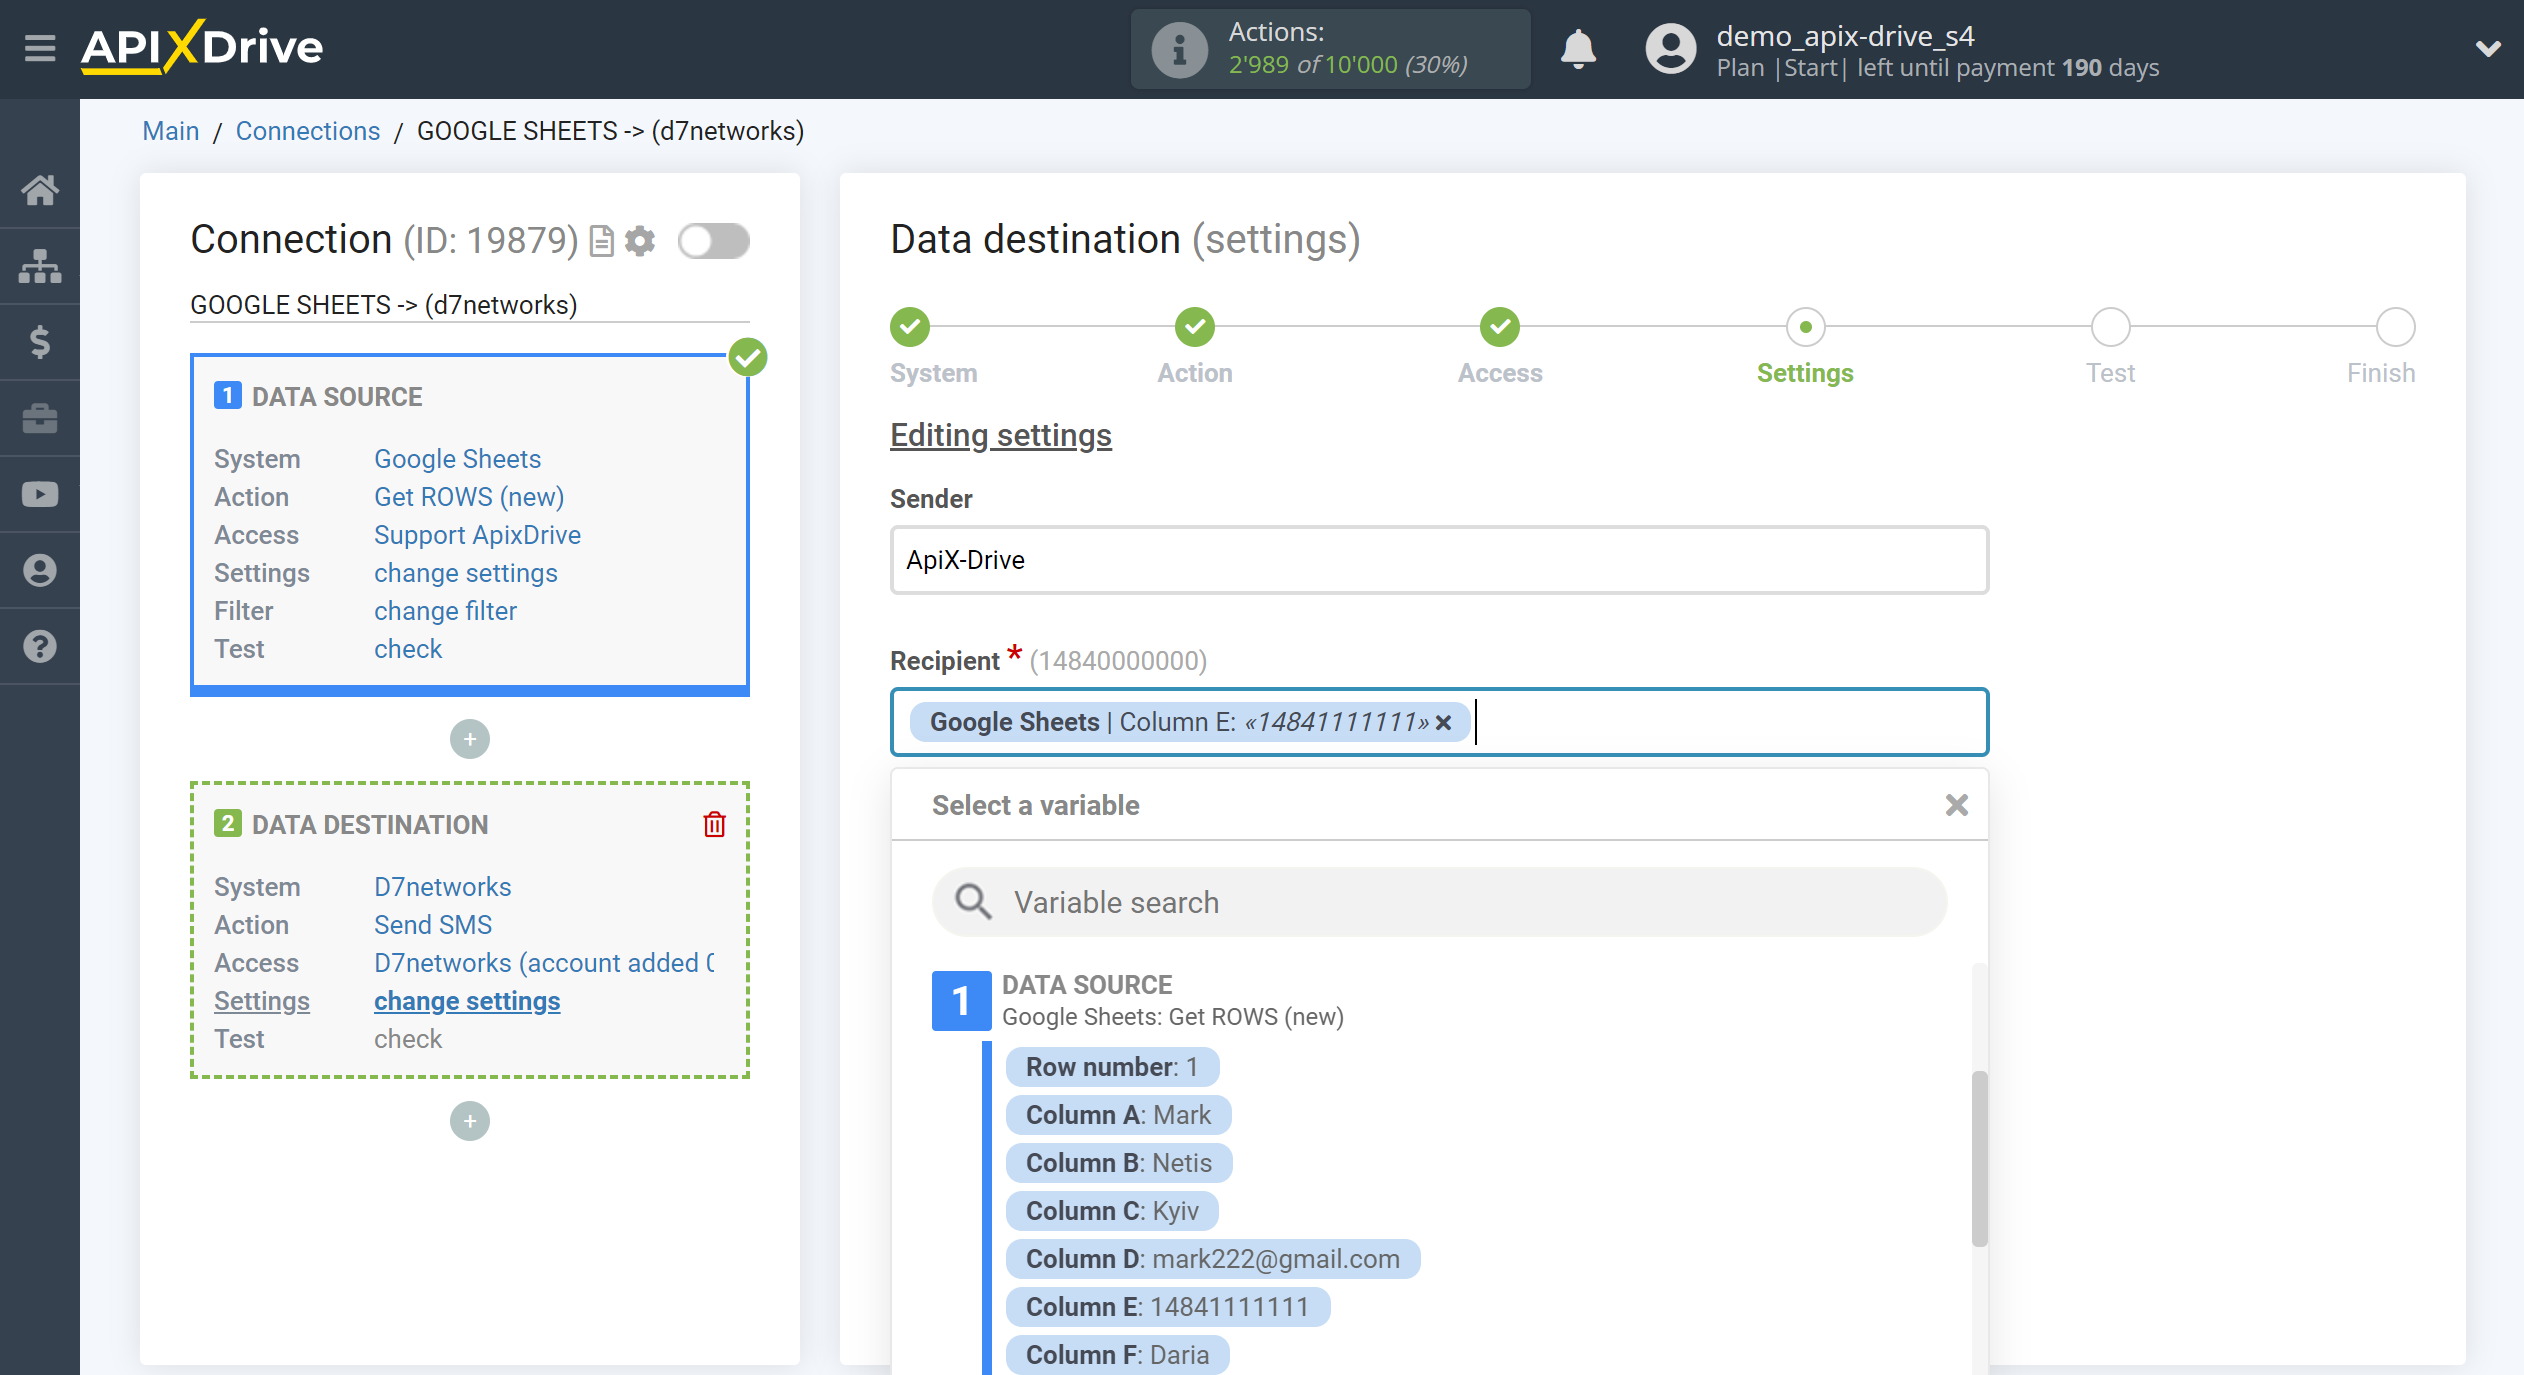Go to the Connections breadcrumb
2524x1375 pixels.
308,131
